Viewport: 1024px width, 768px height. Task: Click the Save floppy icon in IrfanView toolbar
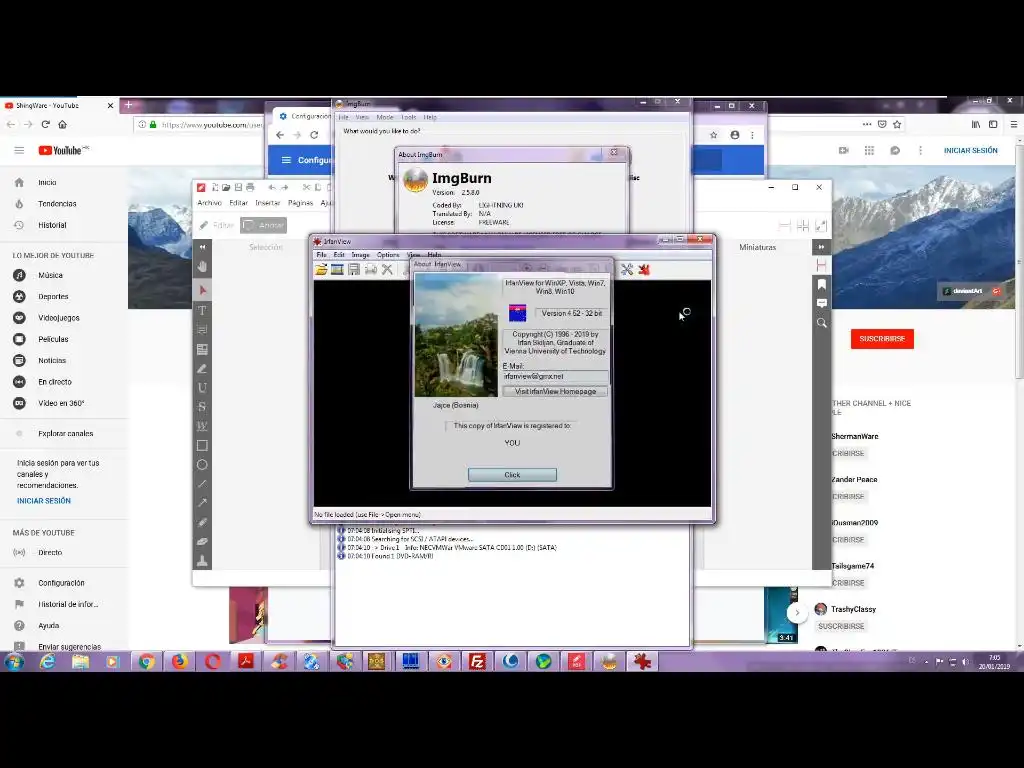tap(354, 269)
